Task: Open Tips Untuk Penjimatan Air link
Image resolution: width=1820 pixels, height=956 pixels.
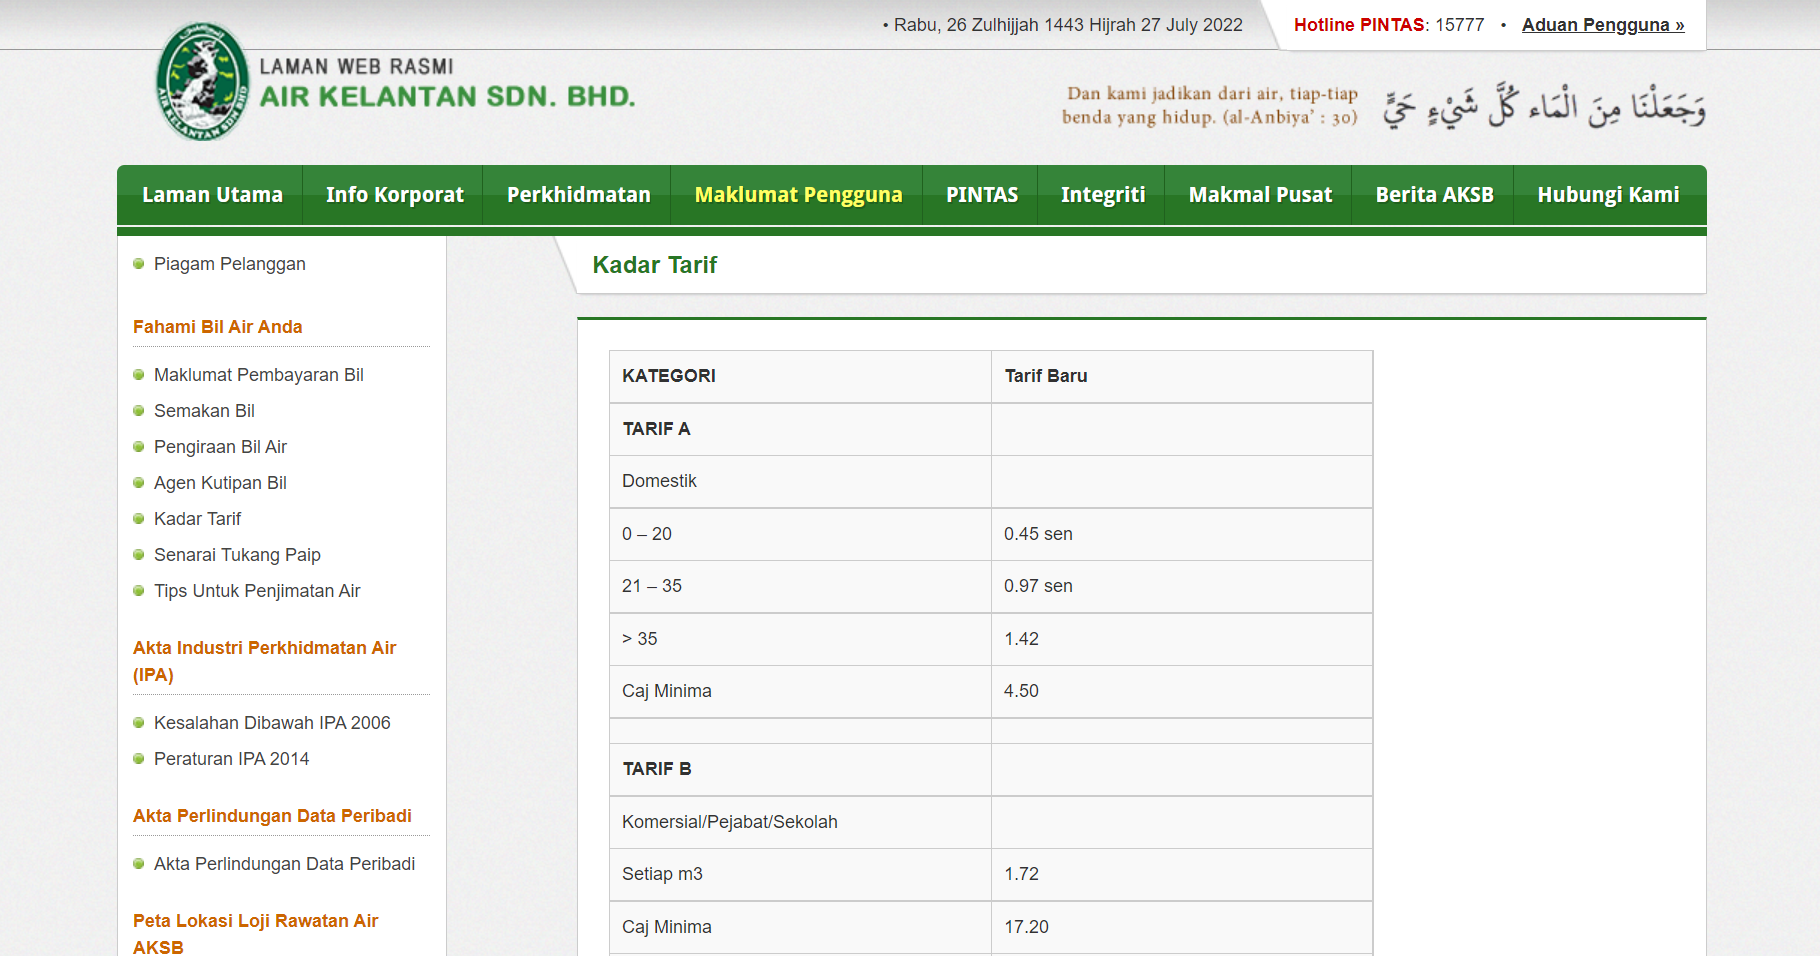Action: (x=257, y=591)
